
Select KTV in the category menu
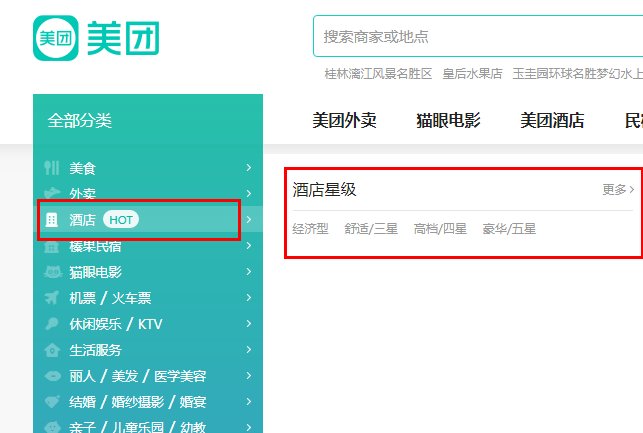pyautogui.click(x=150, y=324)
